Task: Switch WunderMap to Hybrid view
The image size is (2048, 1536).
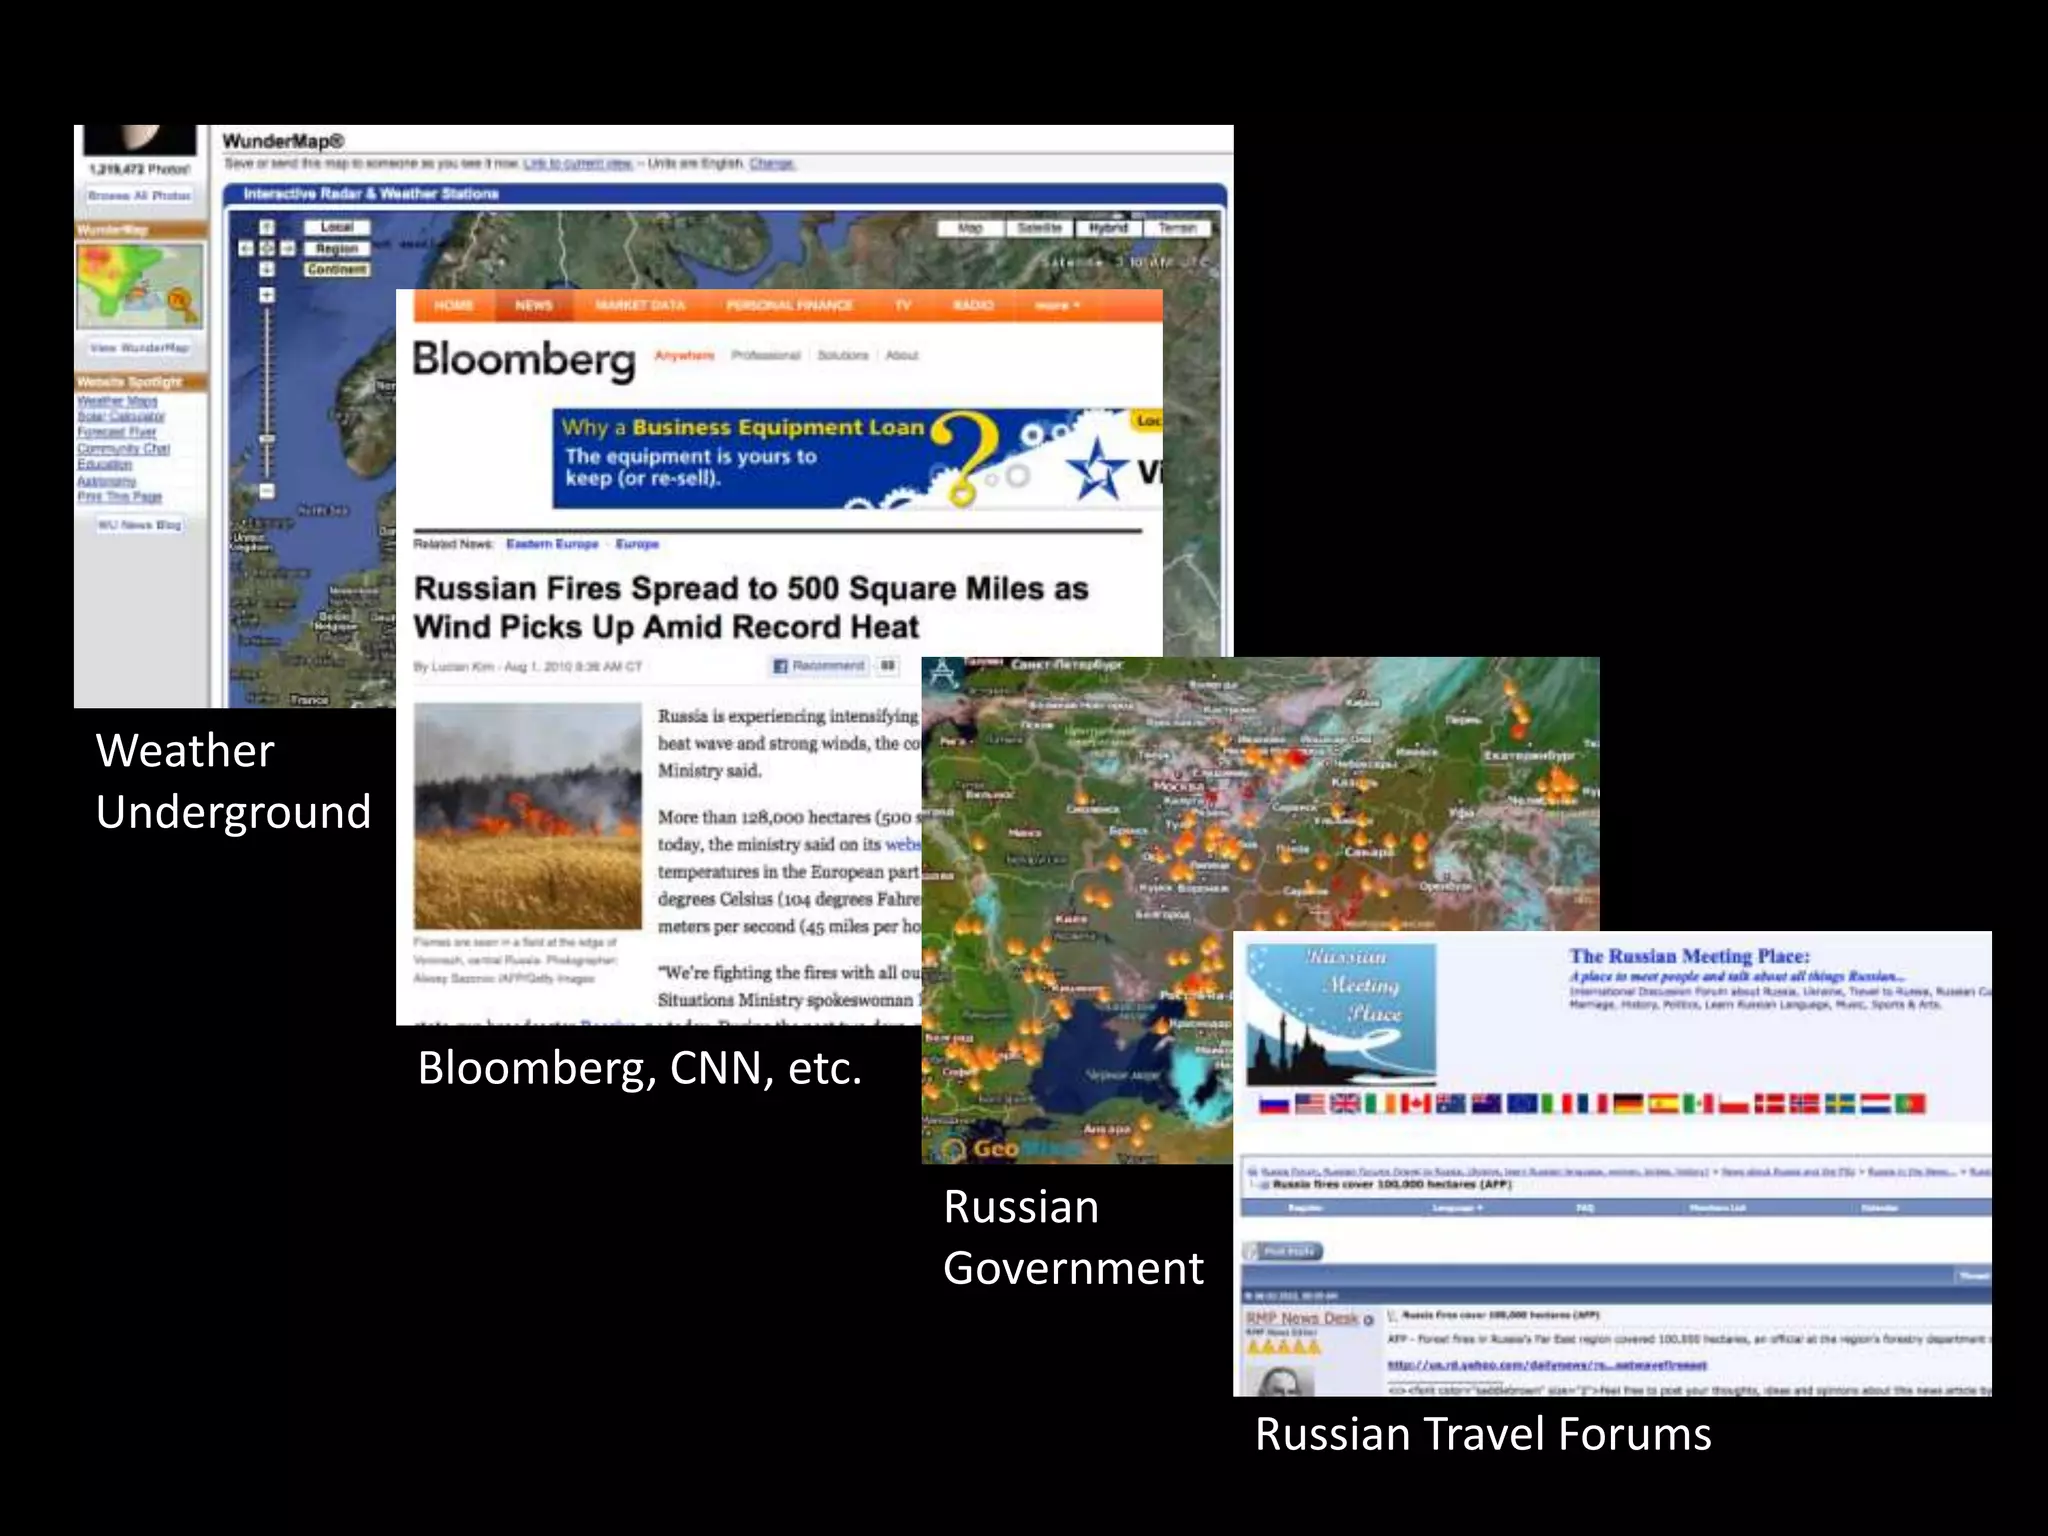Action: tap(1108, 228)
